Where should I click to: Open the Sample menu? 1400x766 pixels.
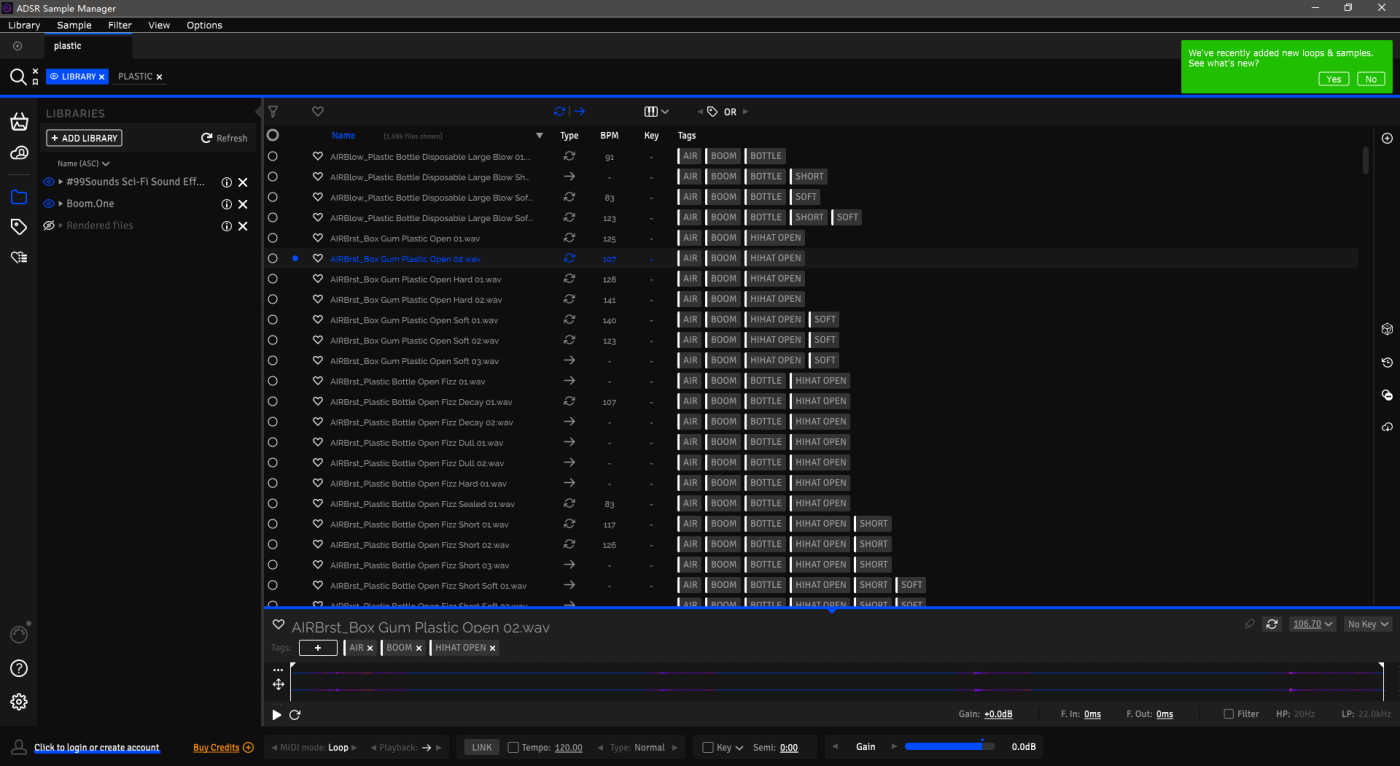pyautogui.click(x=74, y=25)
